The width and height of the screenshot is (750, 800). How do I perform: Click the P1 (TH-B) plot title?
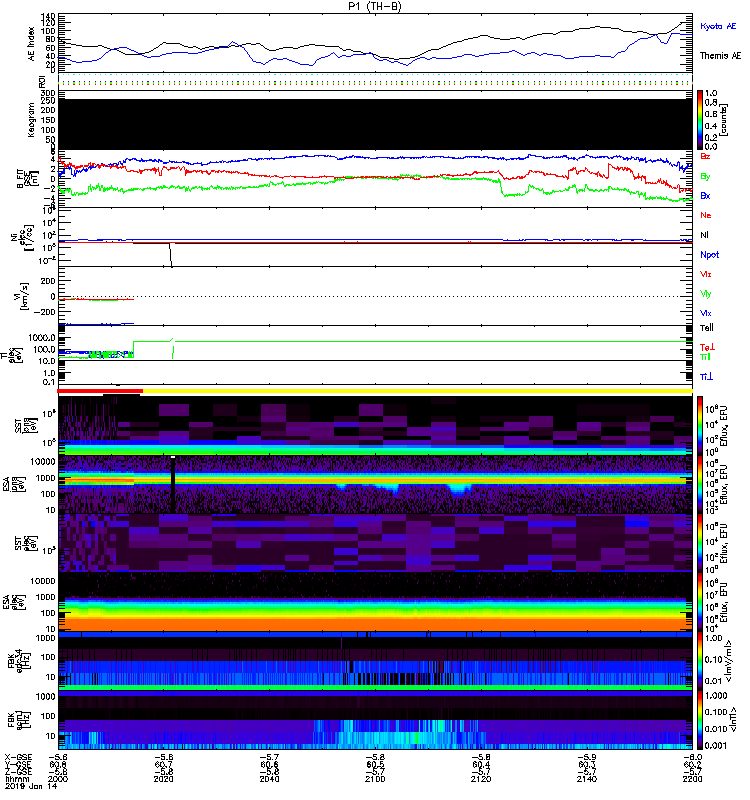(x=375, y=6)
